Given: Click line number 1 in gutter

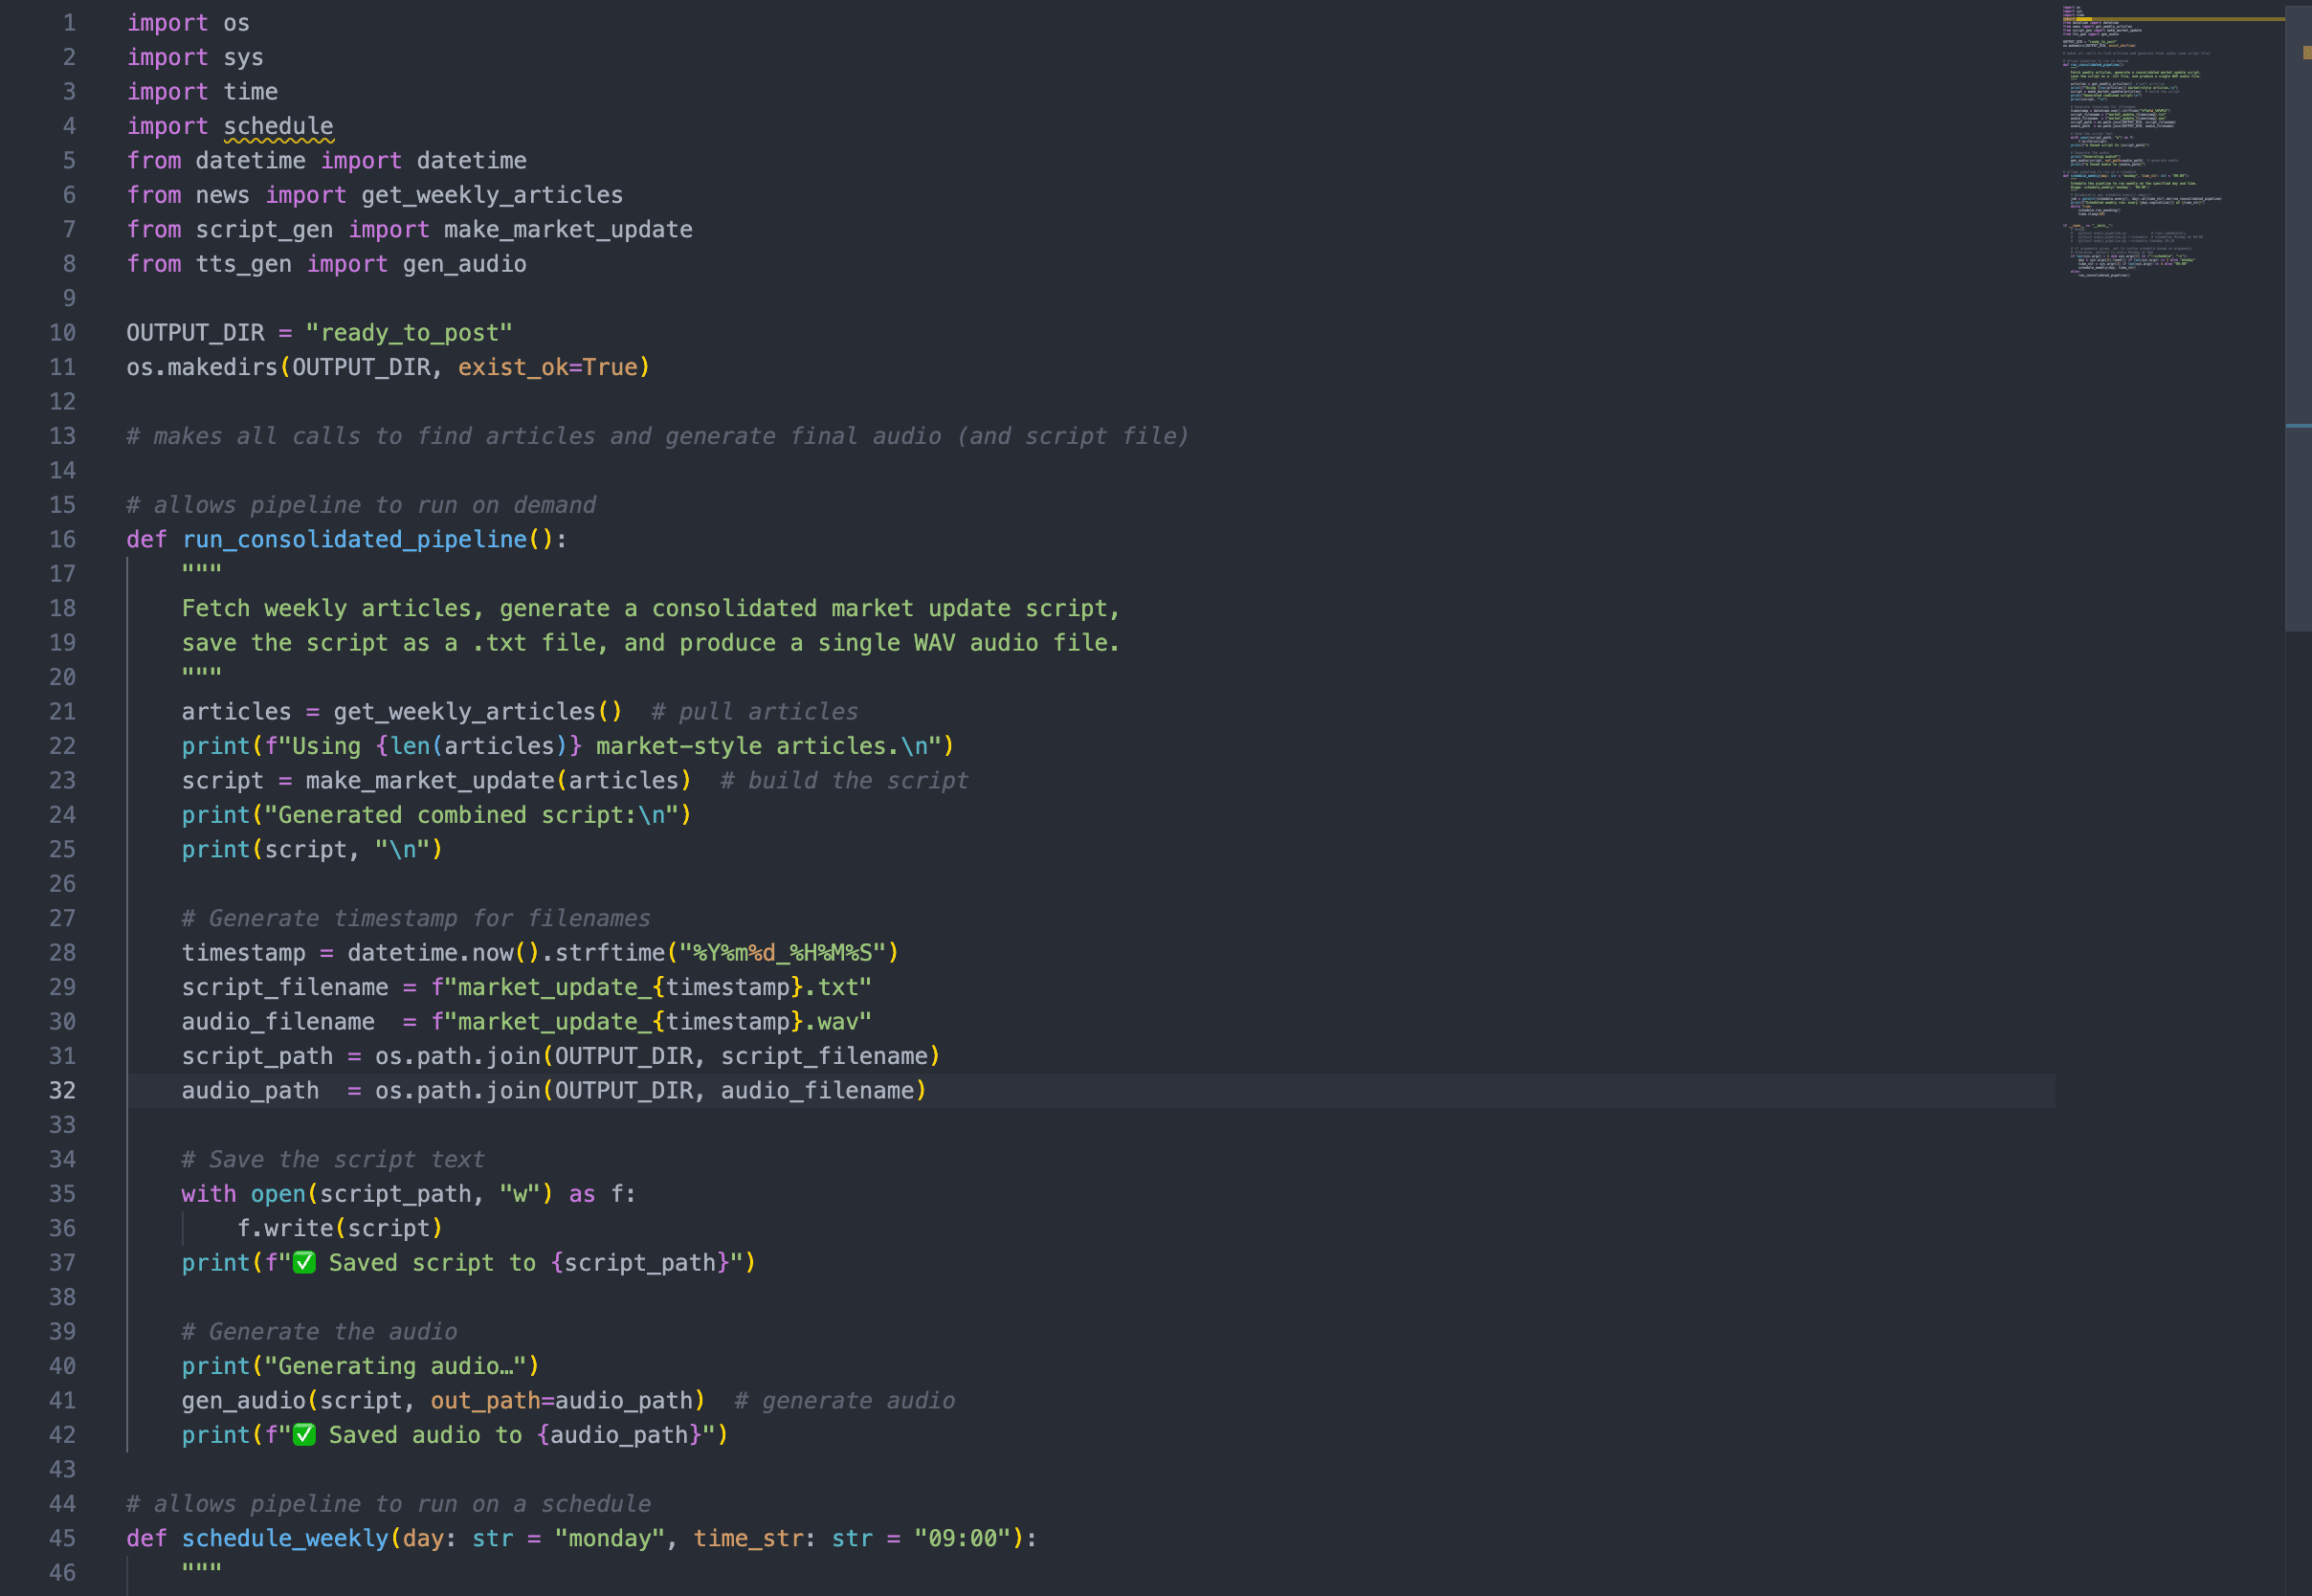Looking at the screenshot, I should (x=69, y=22).
